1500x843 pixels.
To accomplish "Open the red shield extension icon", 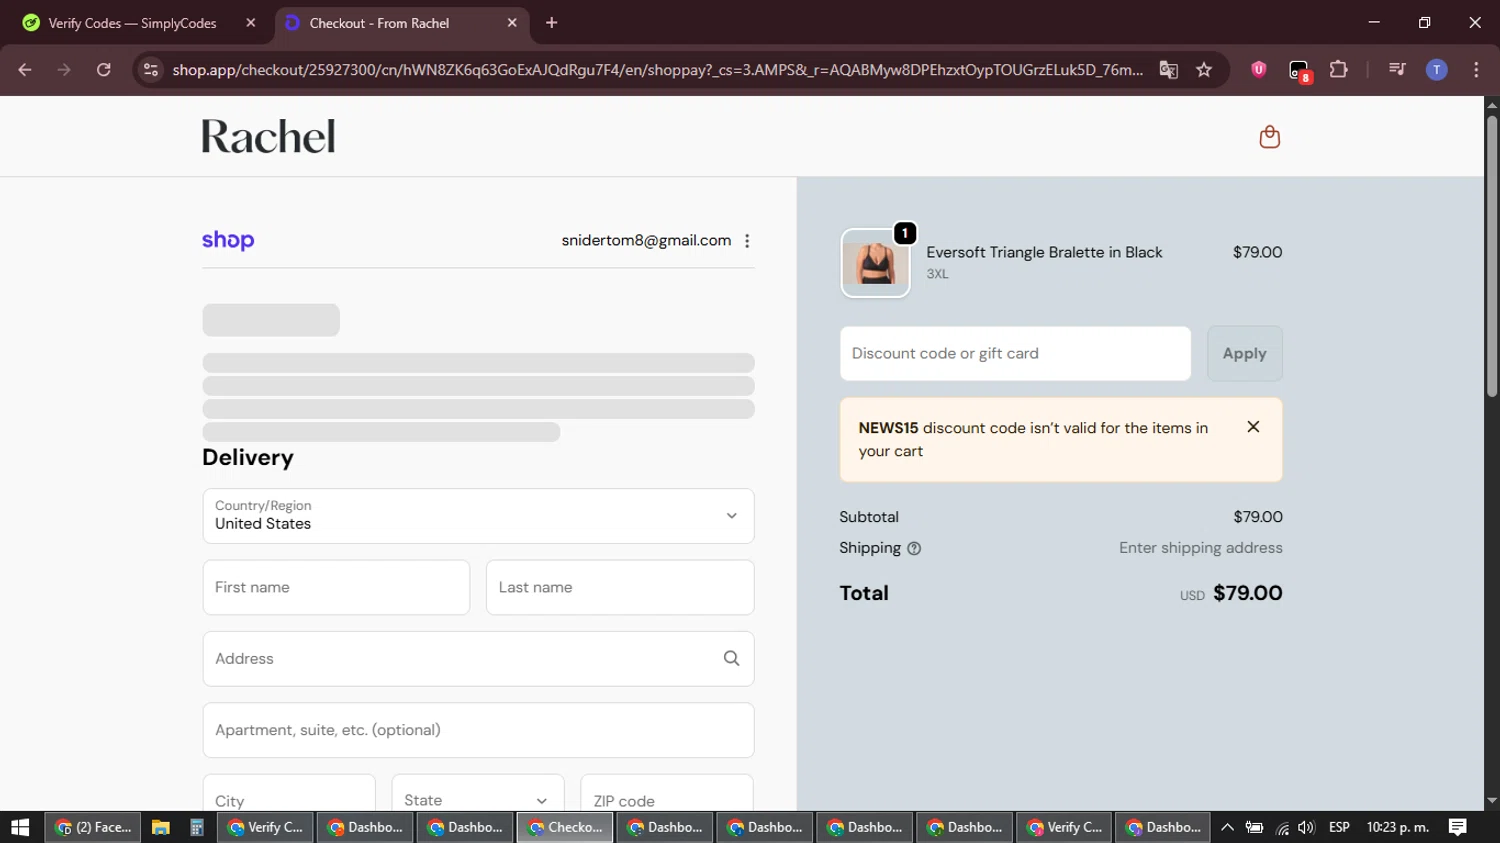I will point(1259,69).
